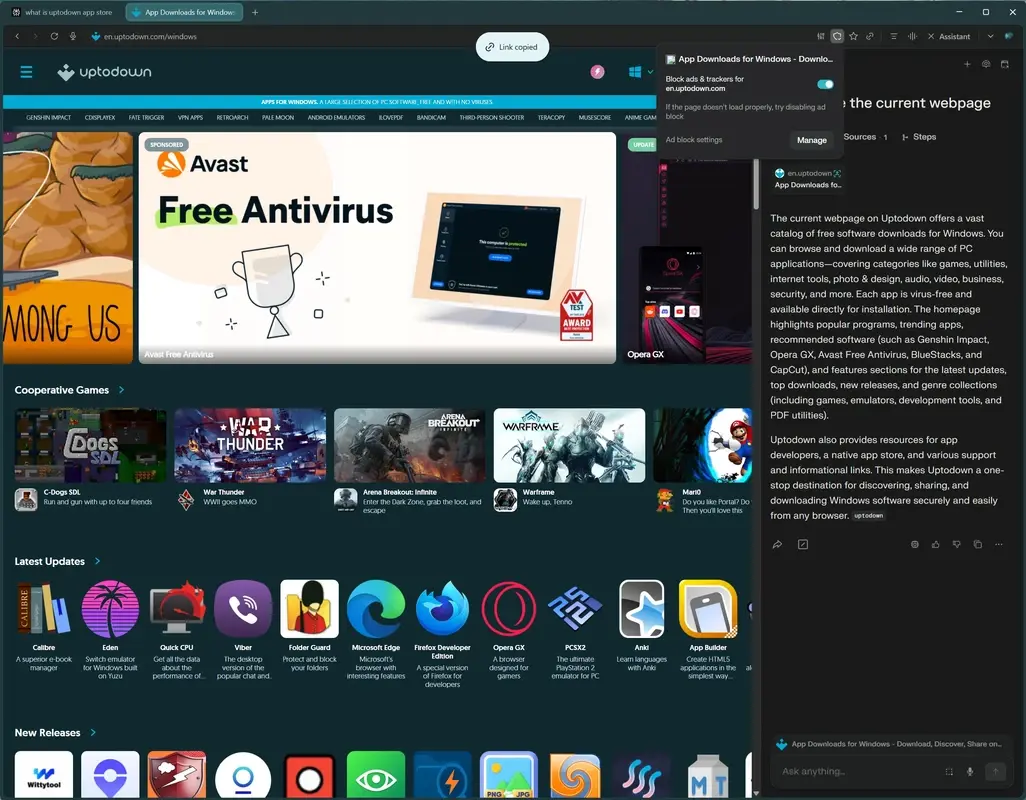
Task: Open the Uptodown hamburger menu
Action: pos(26,71)
